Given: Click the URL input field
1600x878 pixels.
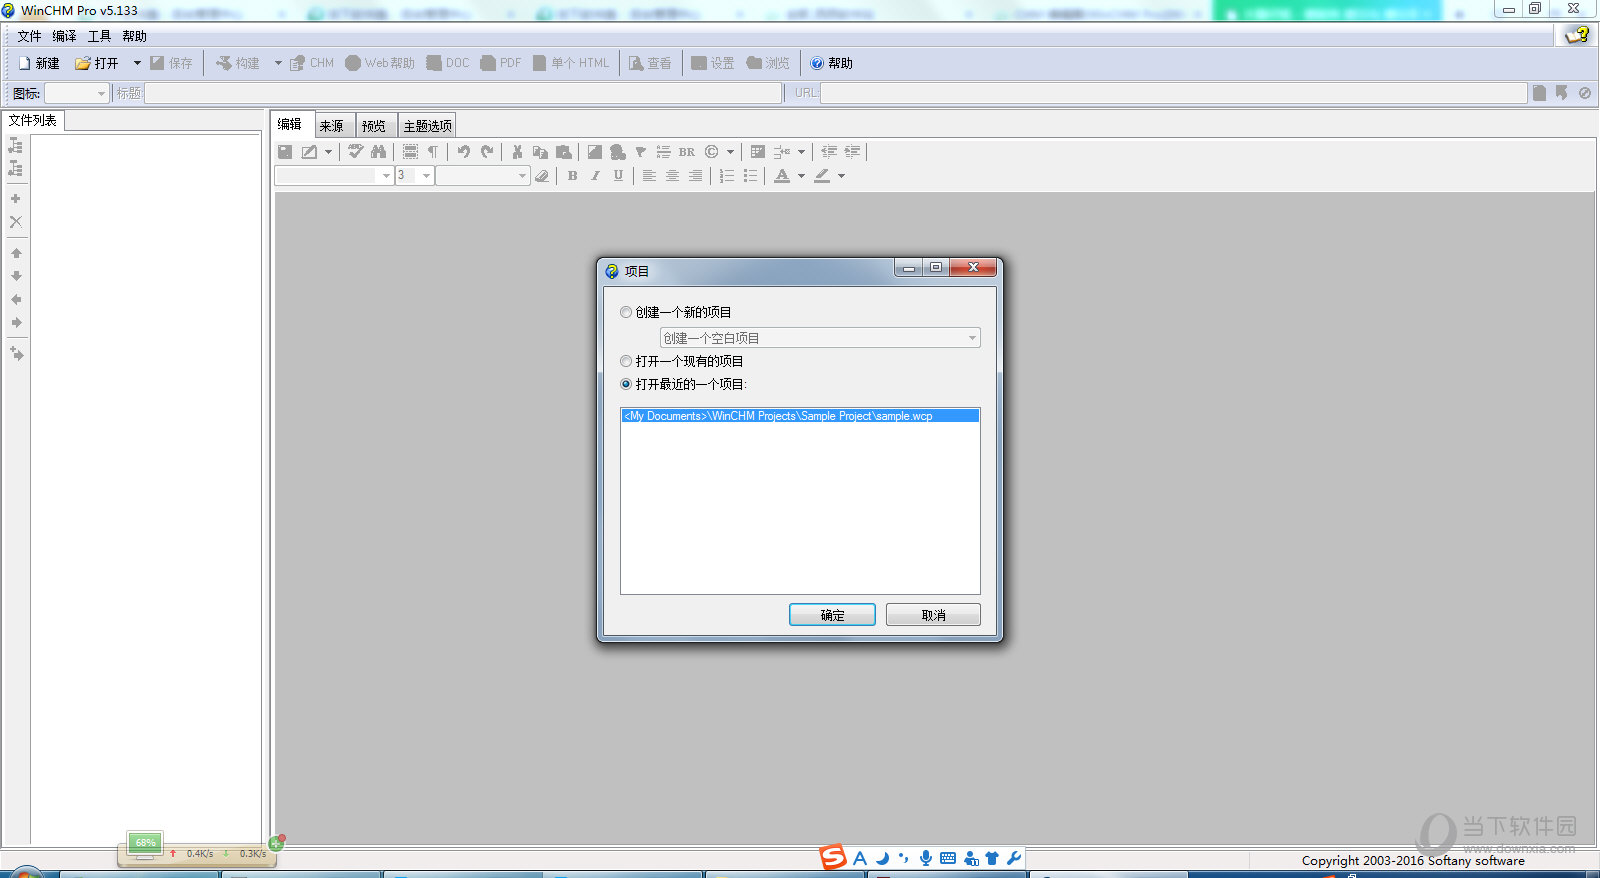Looking at the screenshot, I should click(1173, 93).
